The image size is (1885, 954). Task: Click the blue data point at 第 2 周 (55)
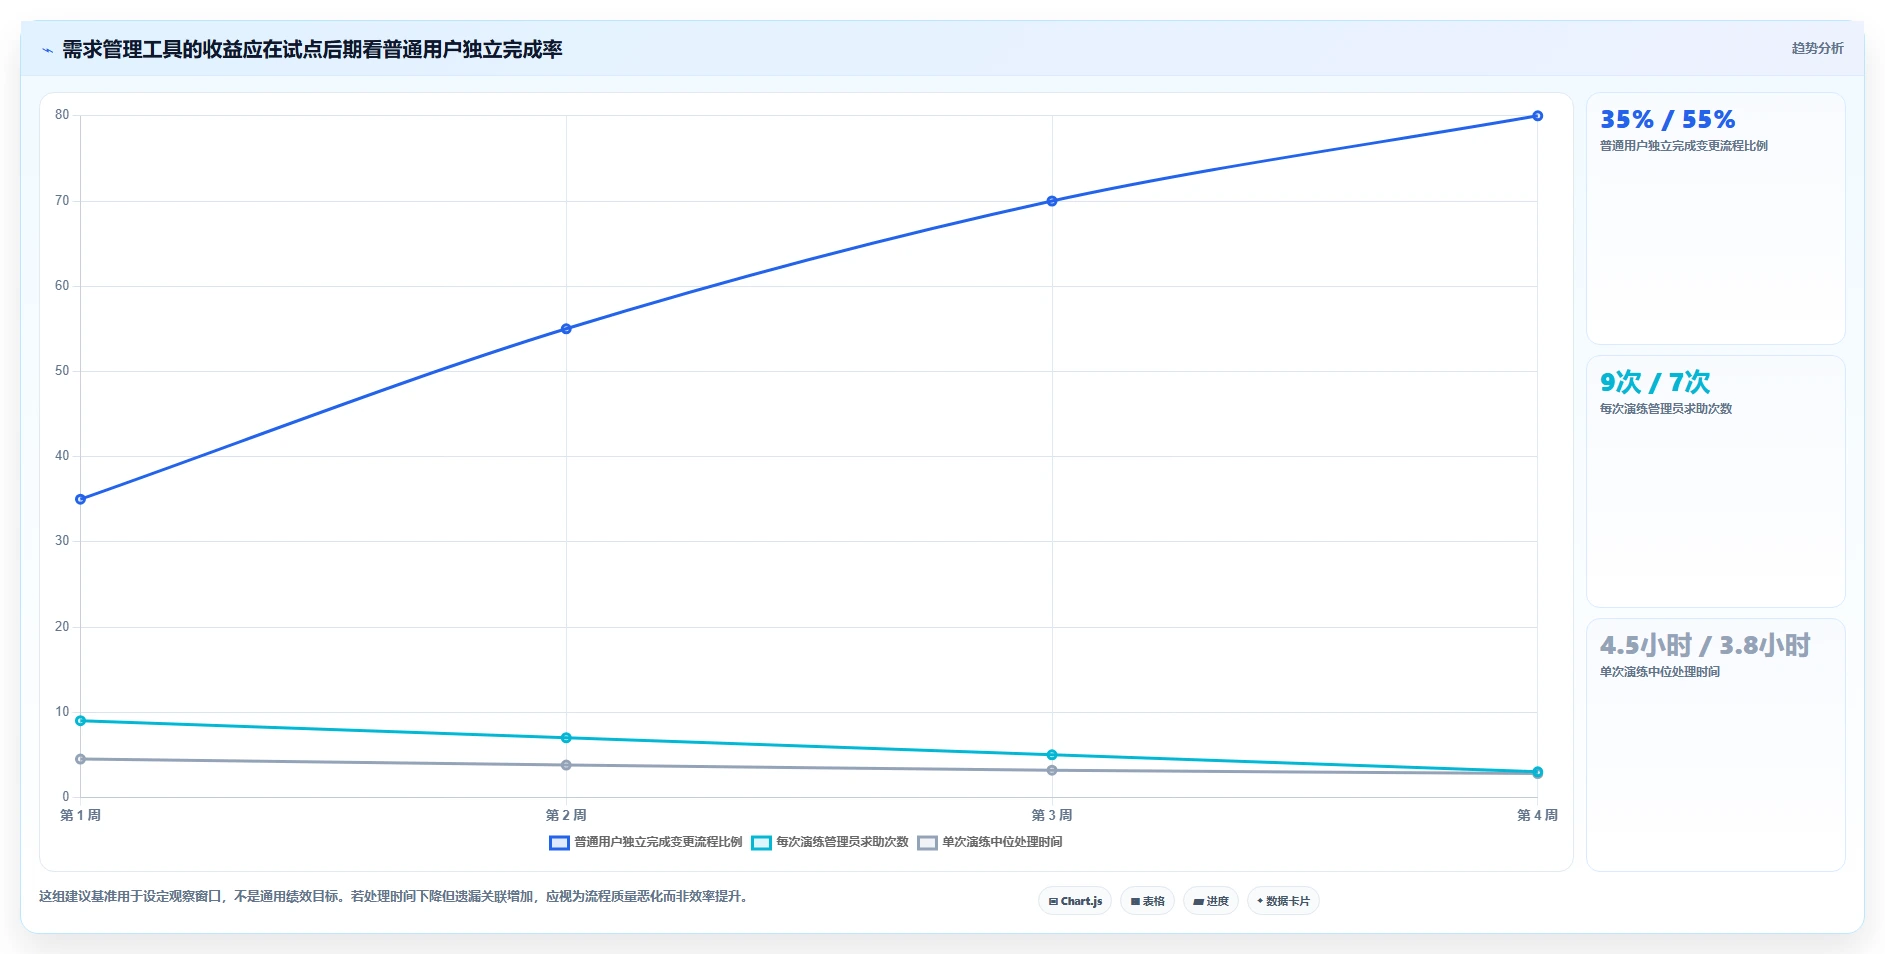tap(566, 329)
